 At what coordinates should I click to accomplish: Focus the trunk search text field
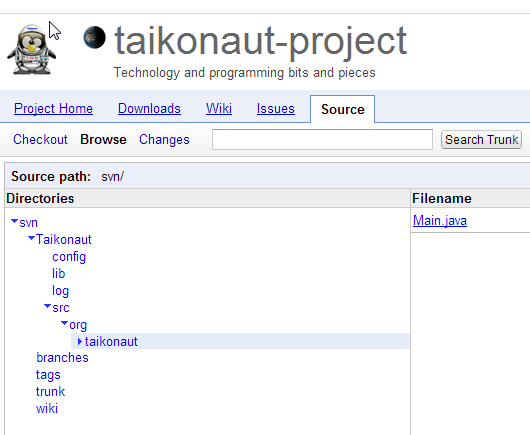322,139
